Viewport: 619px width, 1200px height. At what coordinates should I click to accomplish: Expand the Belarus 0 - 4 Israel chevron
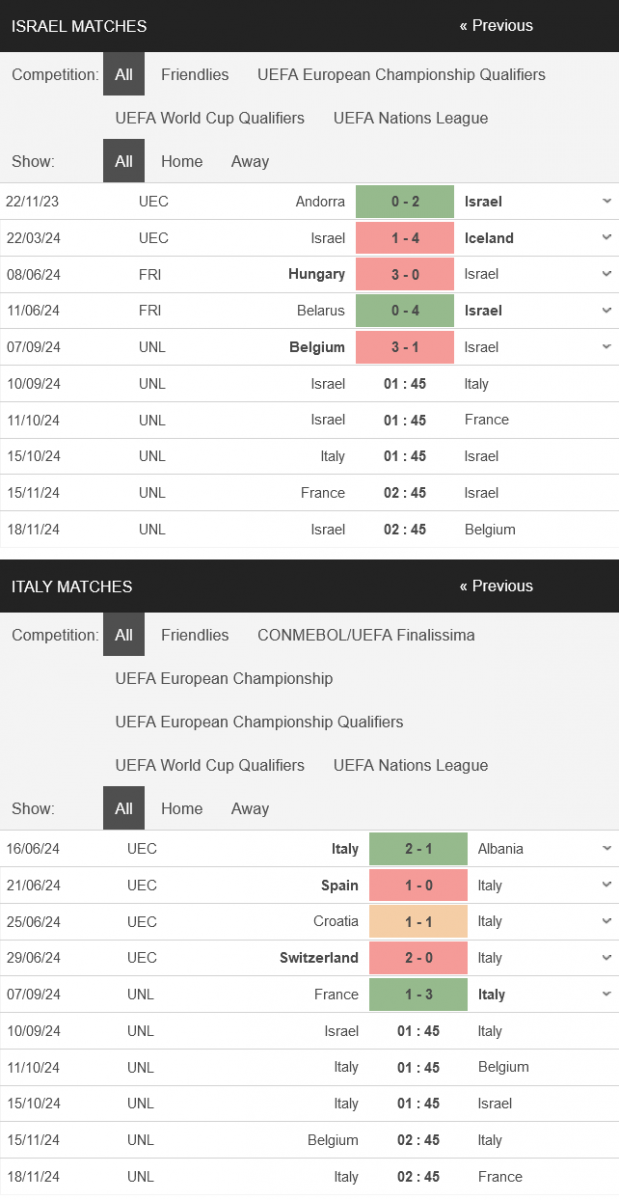[x=607, y=310]
